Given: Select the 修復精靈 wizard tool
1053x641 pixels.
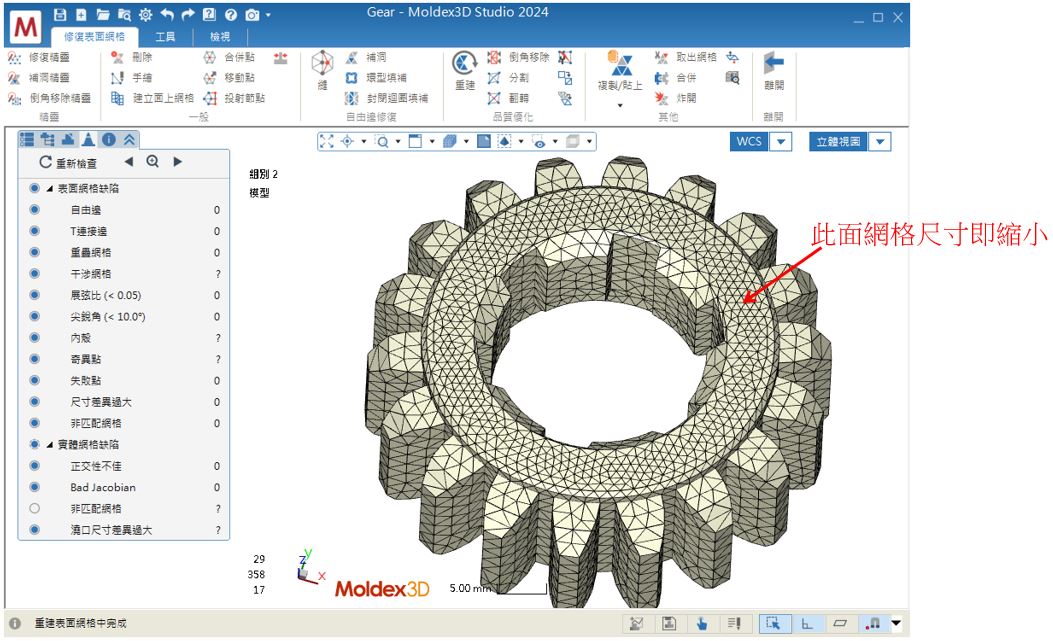Looking at the screenshot, I should (39, 57).
